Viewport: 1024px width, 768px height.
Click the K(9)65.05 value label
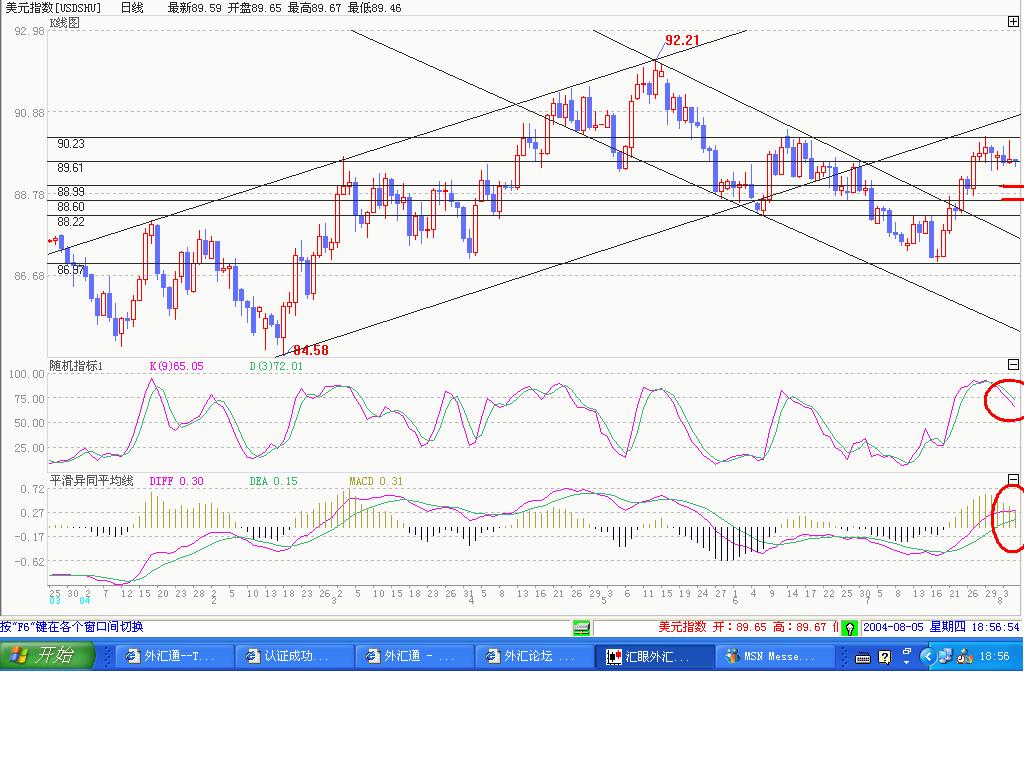[176, 366]
